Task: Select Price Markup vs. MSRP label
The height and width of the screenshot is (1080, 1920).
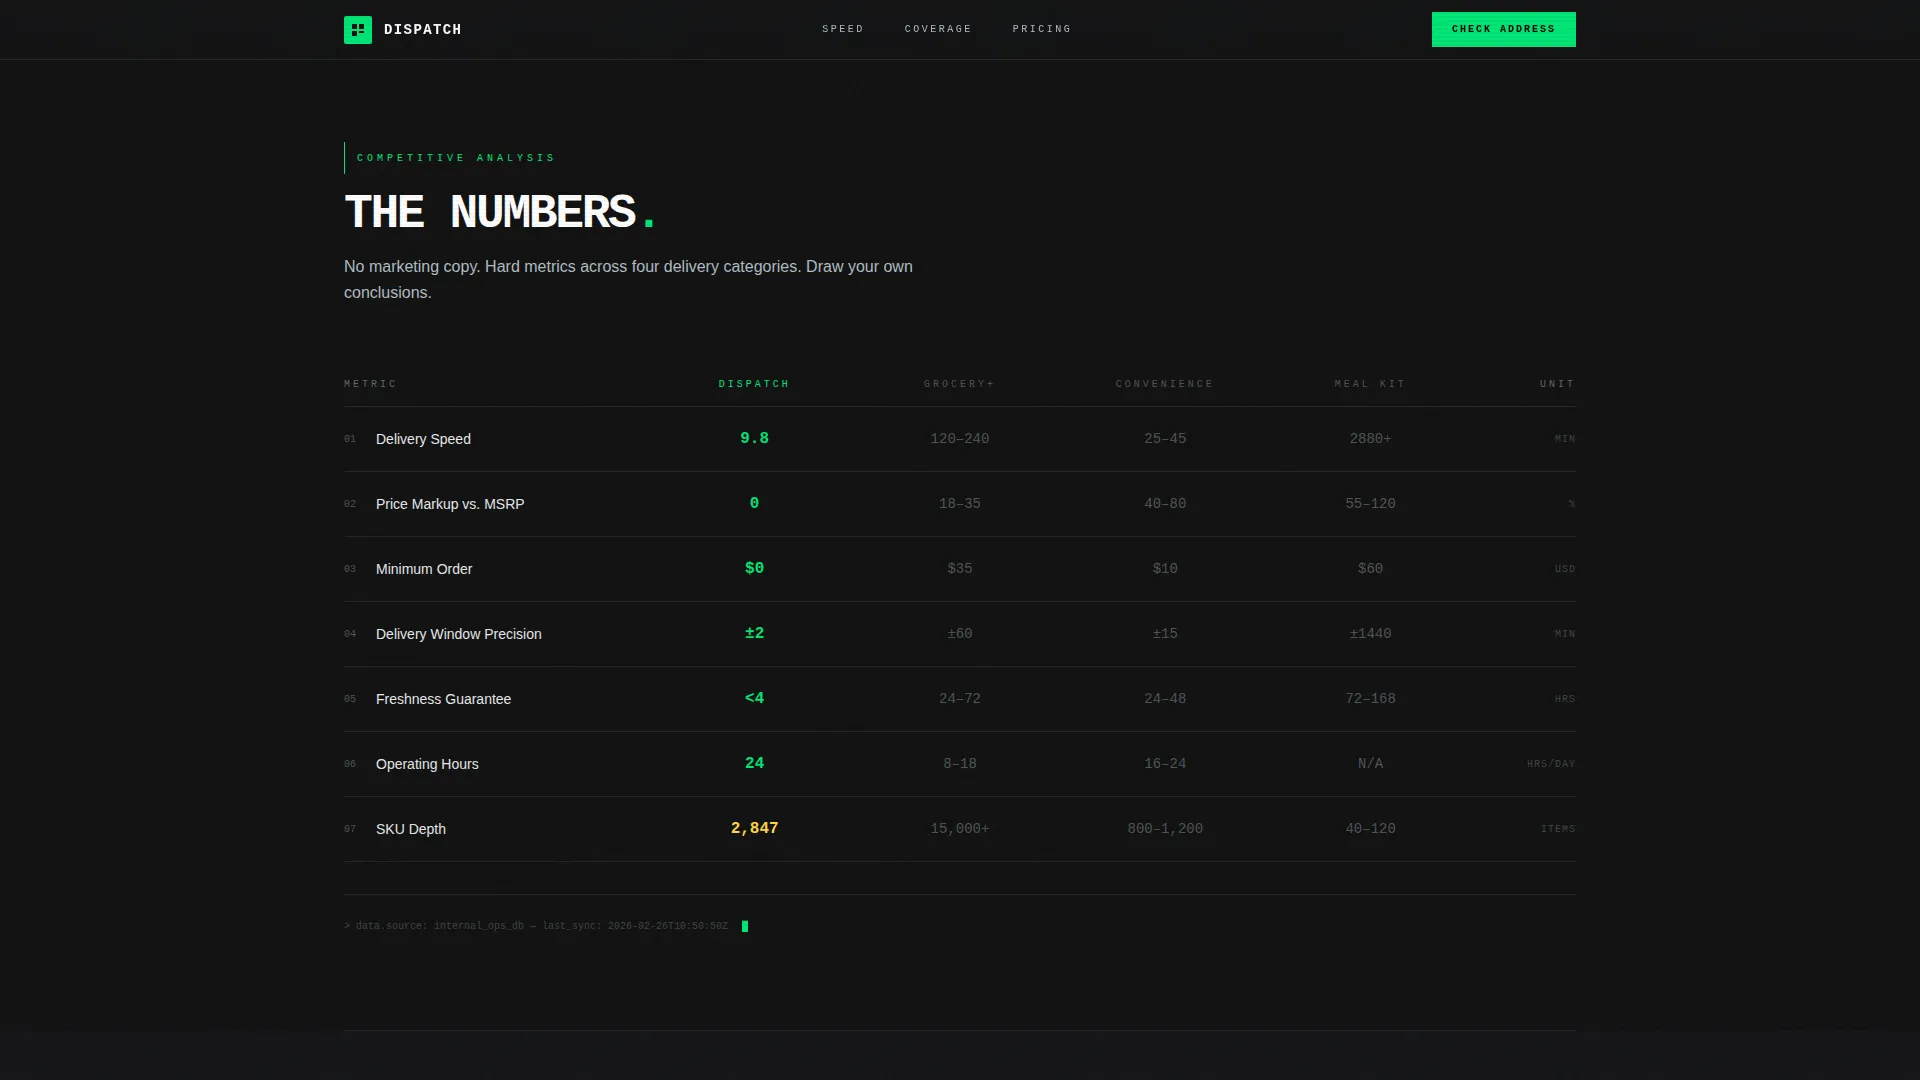Action: click(x=450, y=504)
